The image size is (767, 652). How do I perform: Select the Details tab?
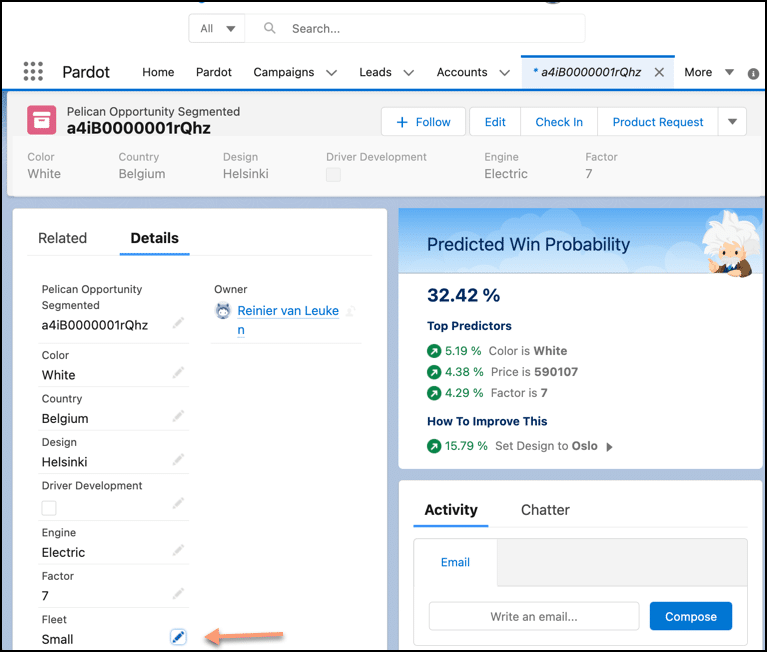tap(155, 238)
